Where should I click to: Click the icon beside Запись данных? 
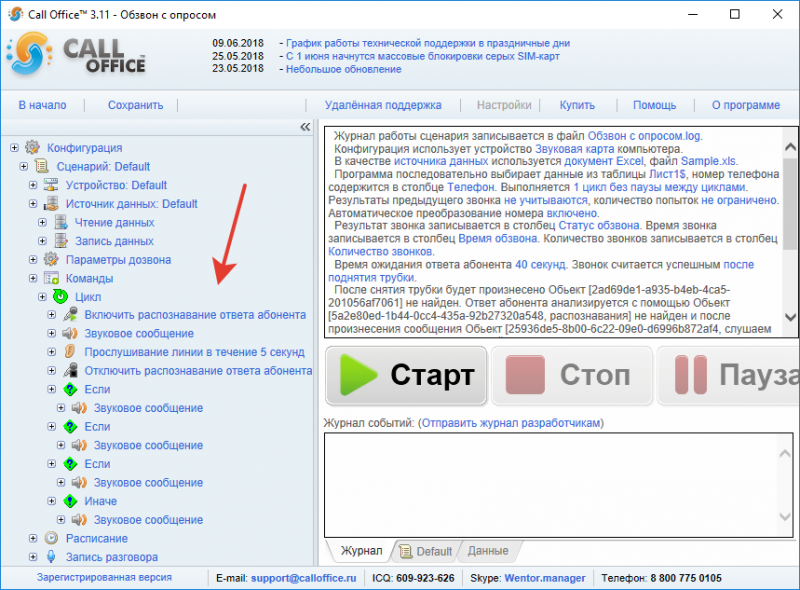tap(61, 241)
